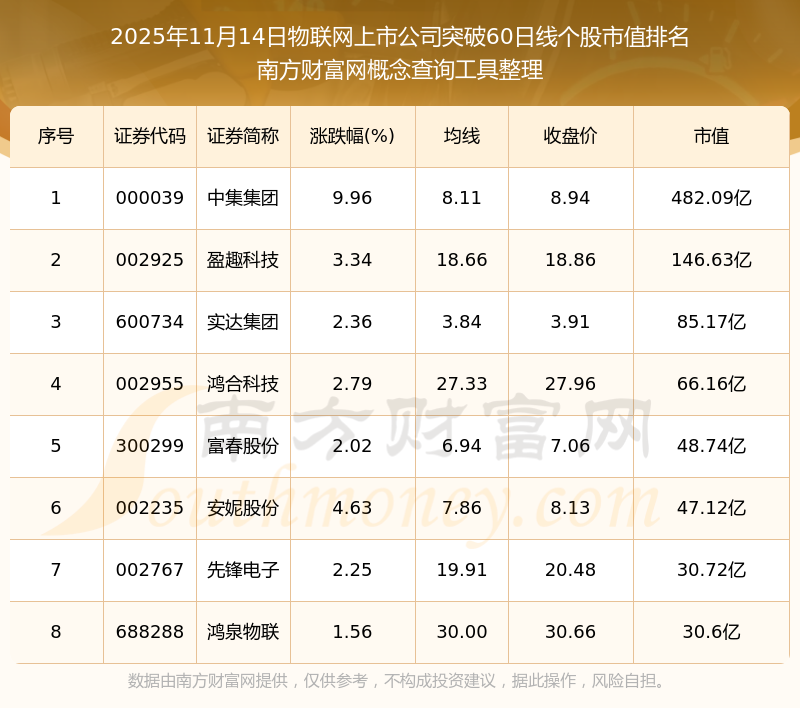Click market value 47.12亿
This screenshot has width=800, height=708.
pos(711,508)
